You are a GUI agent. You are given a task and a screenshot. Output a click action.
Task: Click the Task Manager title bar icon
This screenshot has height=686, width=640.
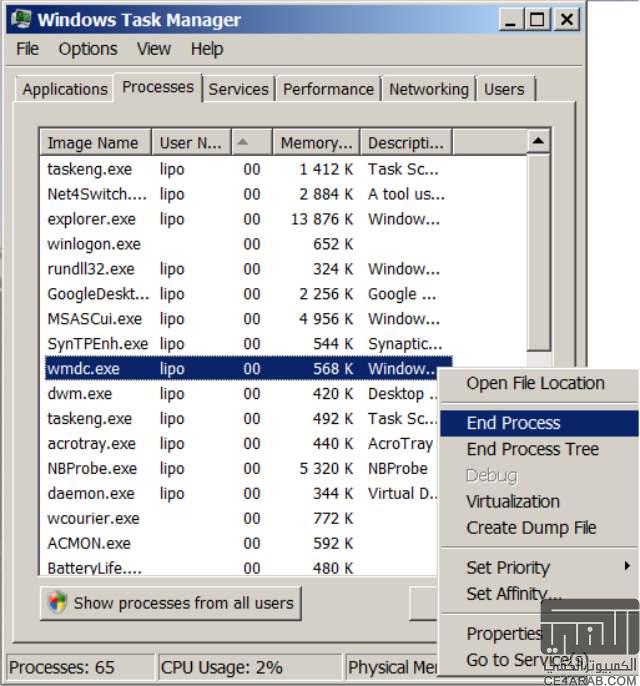(x=21, y=19)
